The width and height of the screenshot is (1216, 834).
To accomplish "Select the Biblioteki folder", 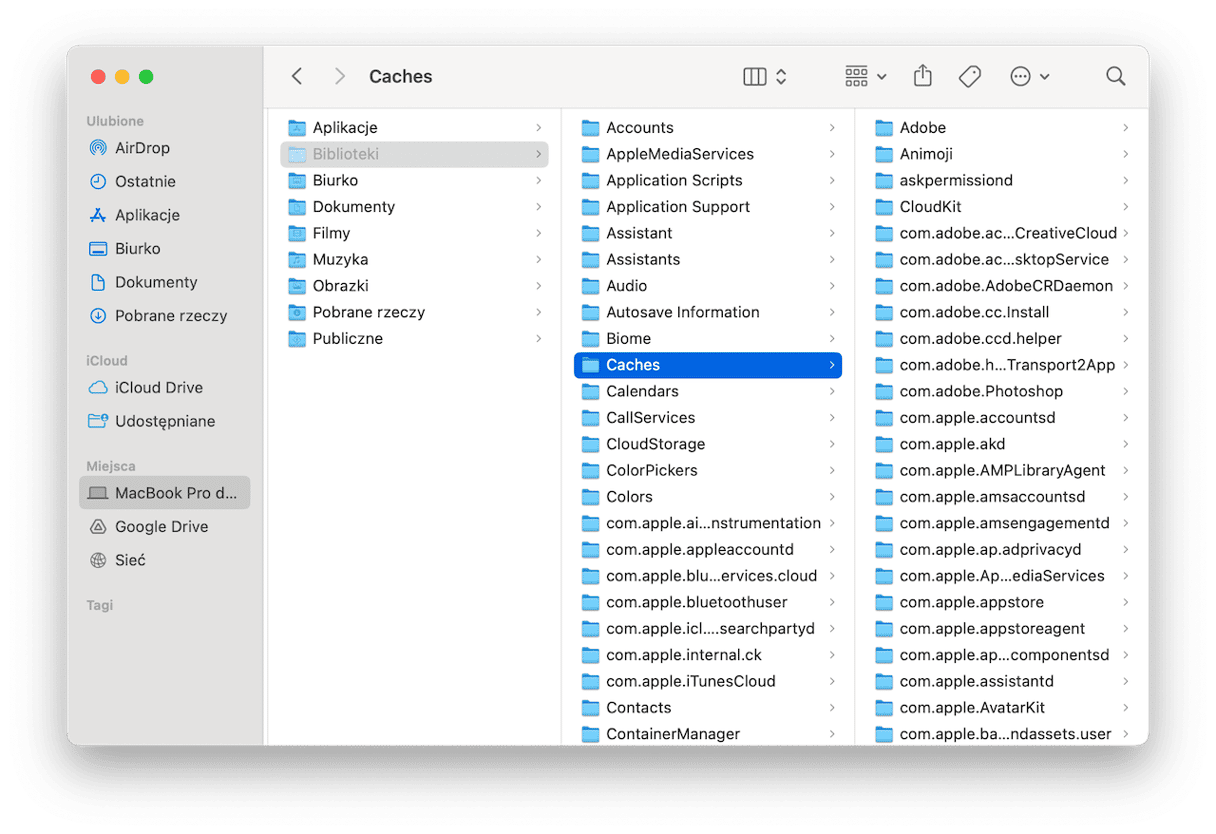I will pyautogui.click(x=414, y=154).
